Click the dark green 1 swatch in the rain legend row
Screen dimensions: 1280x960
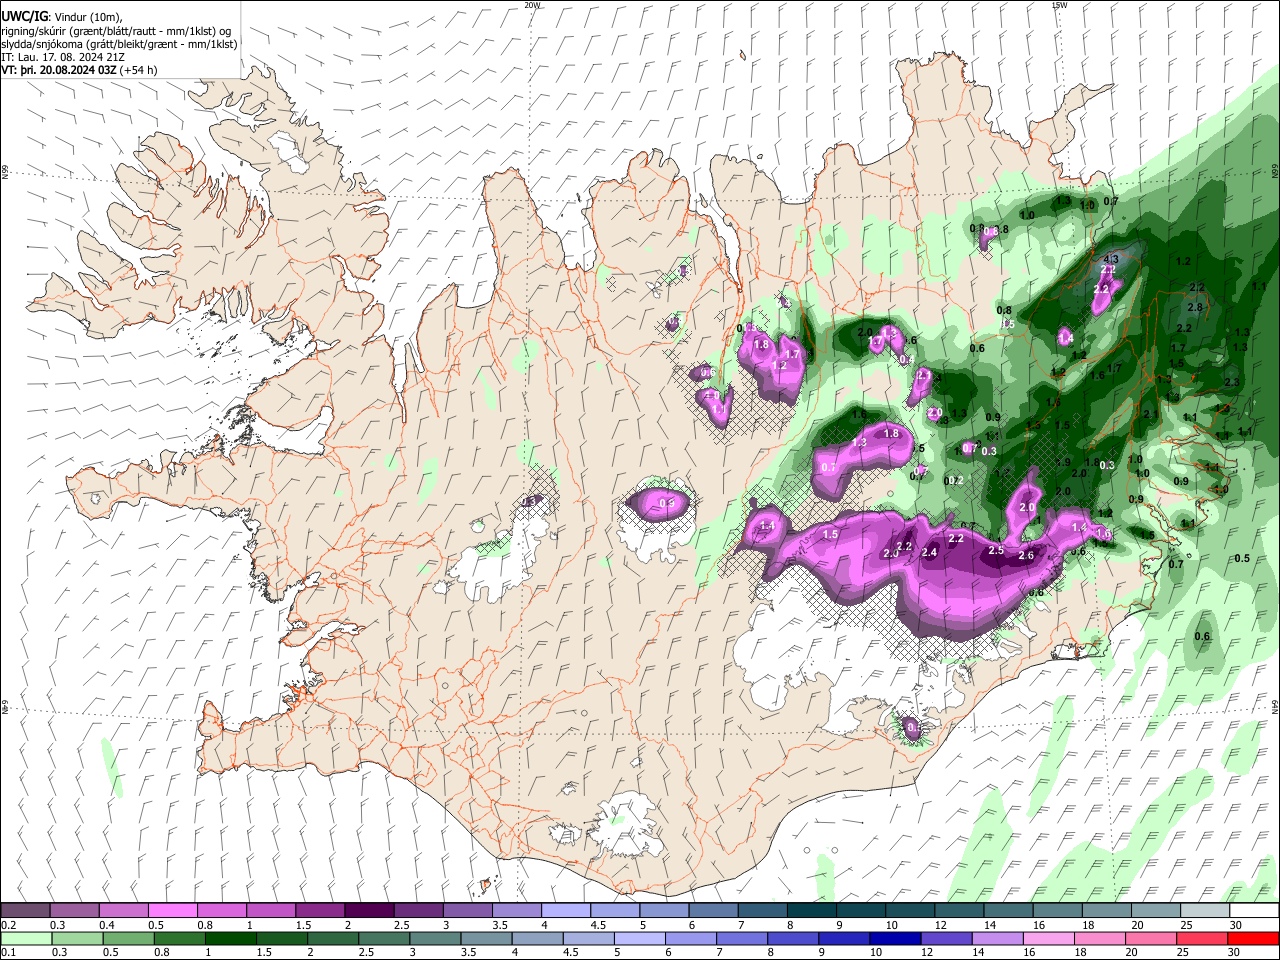230,938
